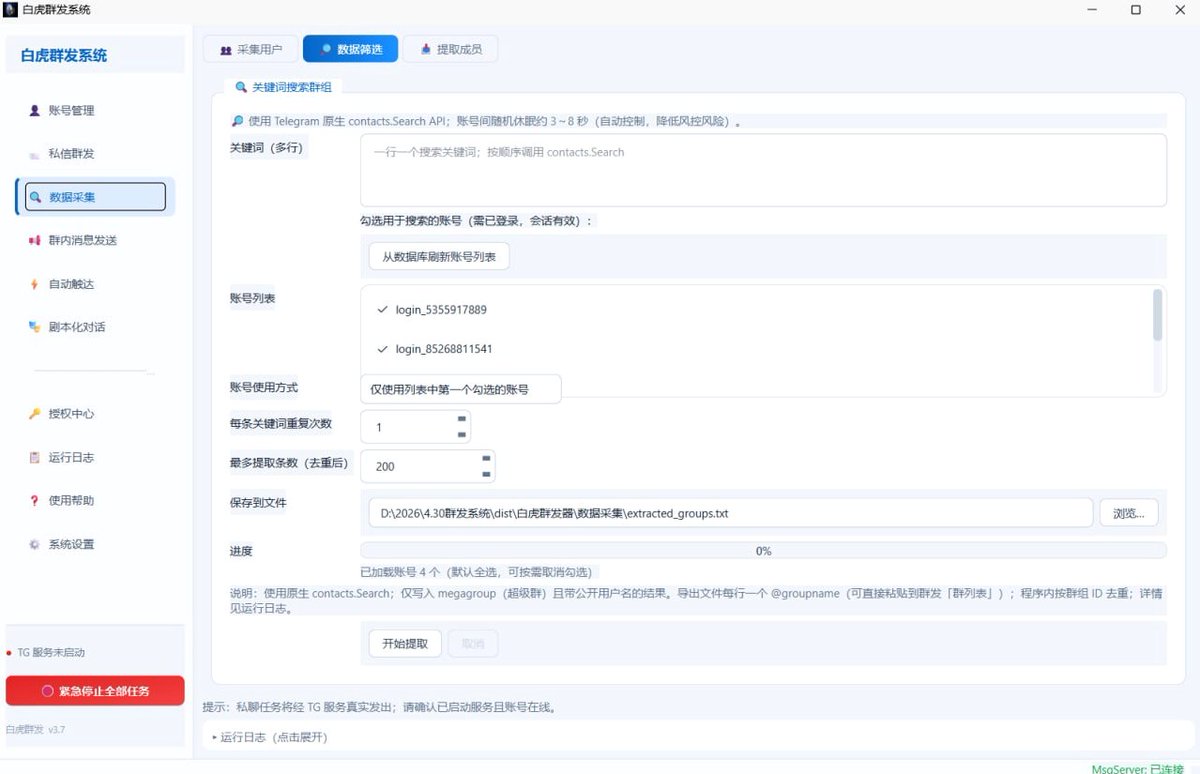1200x774 pixels.
Task: Switch to 提取成员 tab
Action: [450, 49]
